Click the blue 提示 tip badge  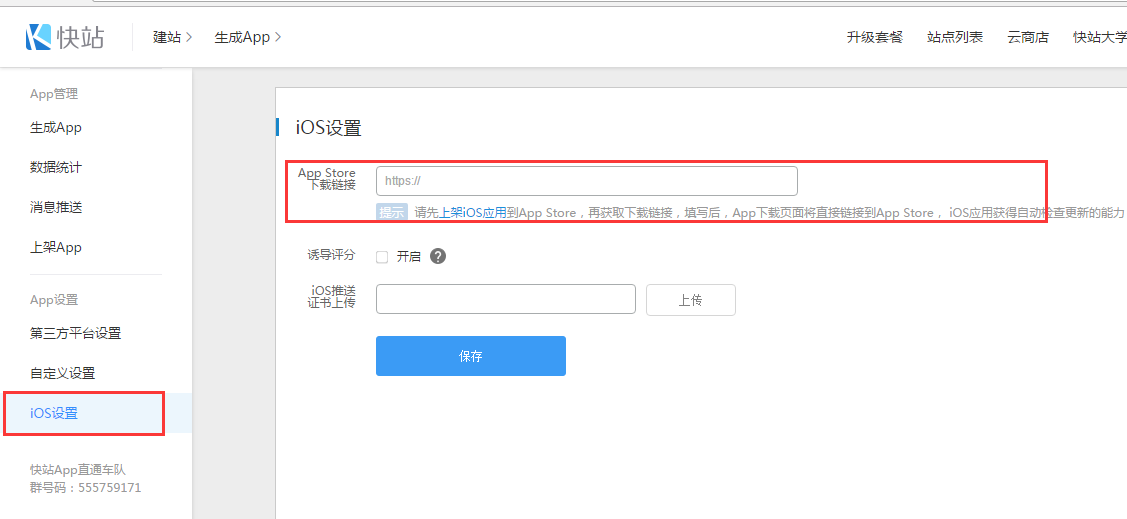click(392, 212)
